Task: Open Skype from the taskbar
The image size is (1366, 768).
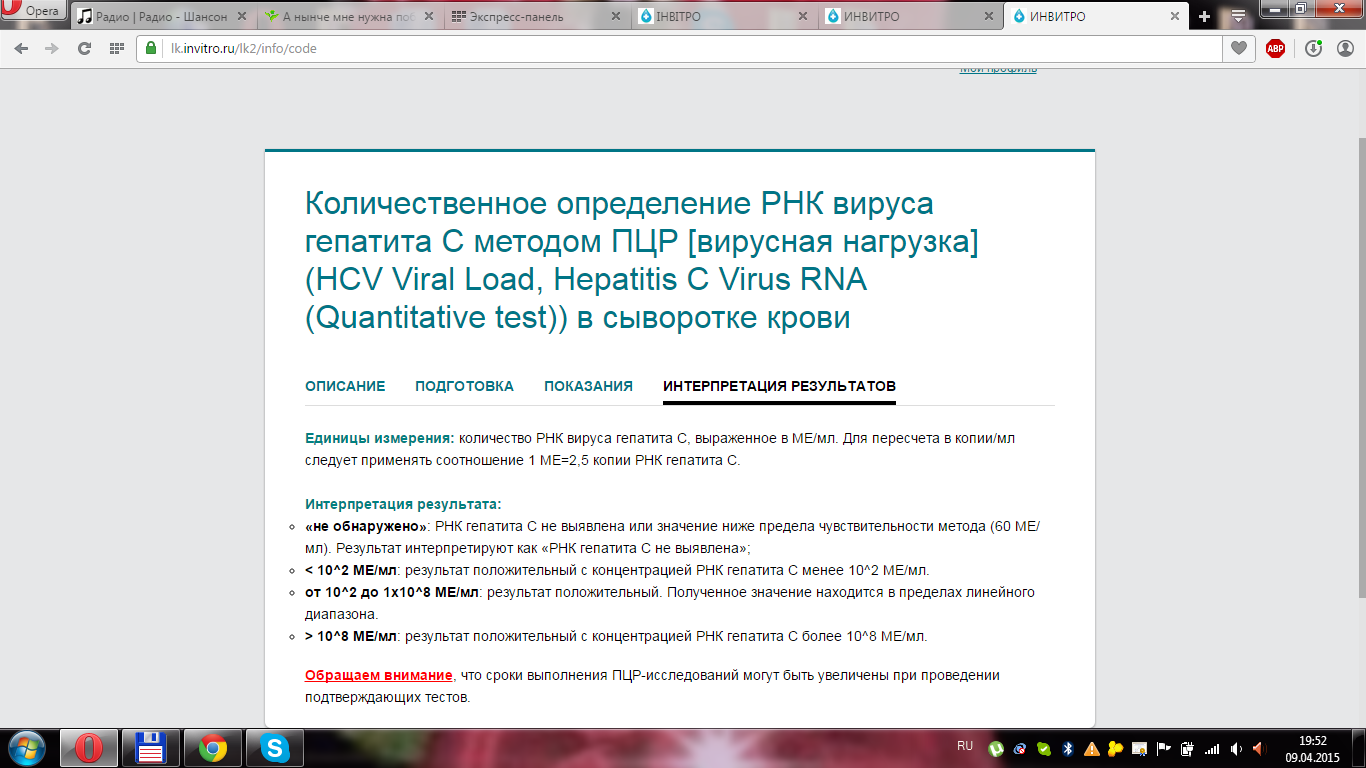Action: 273,748
